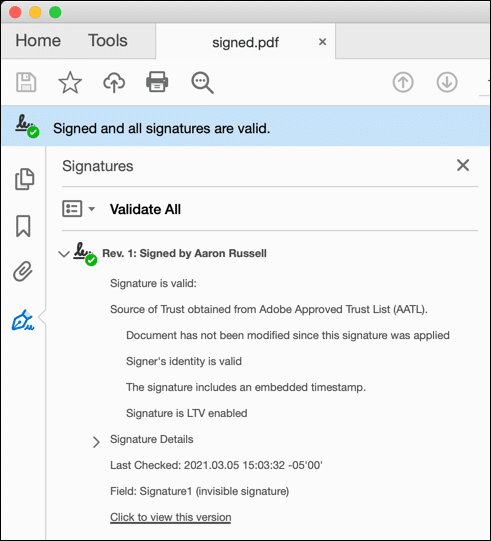Image resolution: width=491 pixels, height=541 pixels.
Task: Go to next page down arrow
Action: [x=447, y=82]
